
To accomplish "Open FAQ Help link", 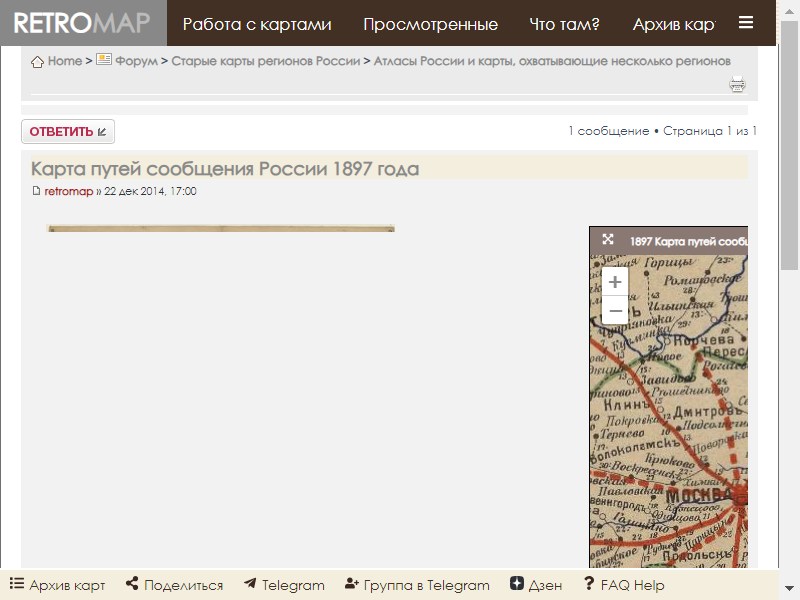I will [624, 585].
